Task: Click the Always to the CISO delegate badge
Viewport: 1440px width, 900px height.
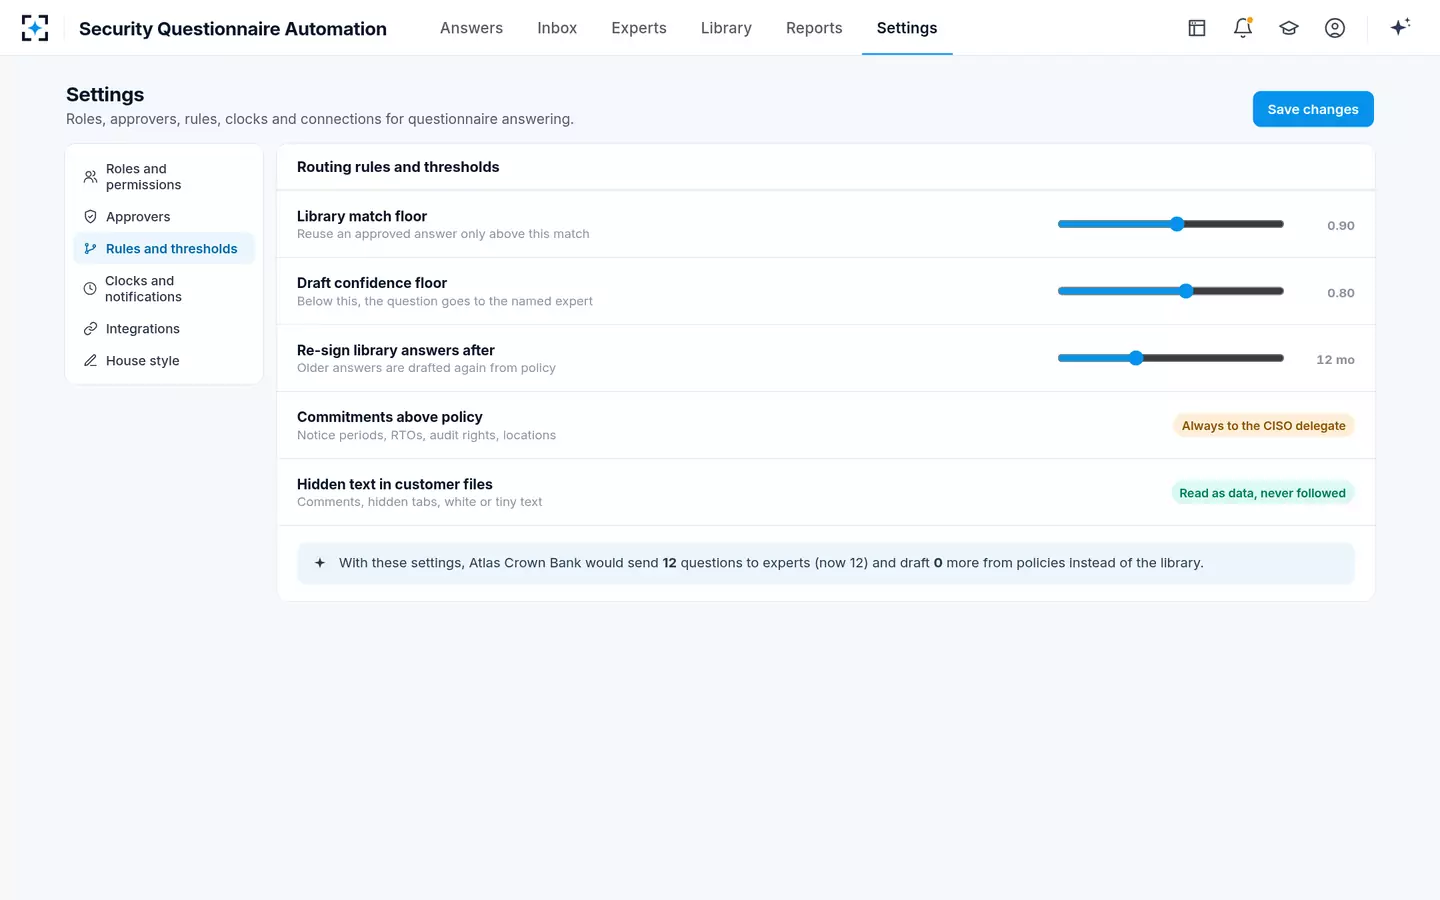Action: point(1264,426)
